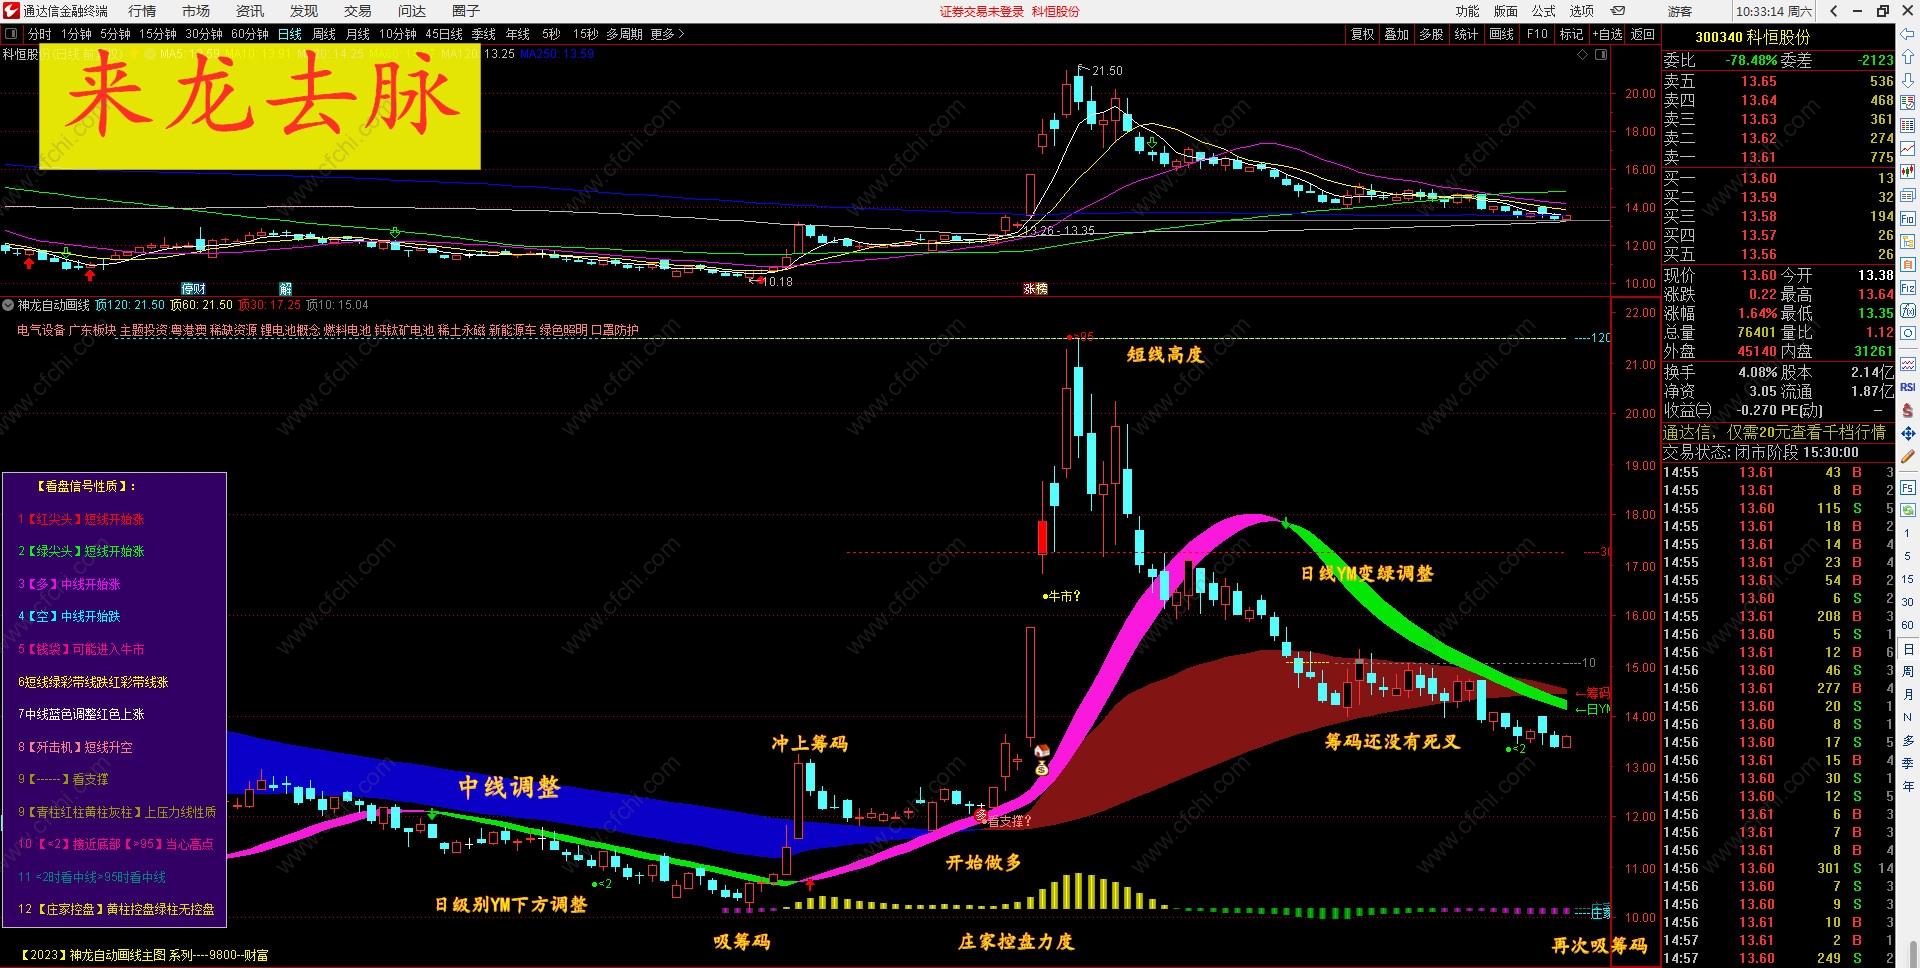Click the 通达信 red logo icon
This screenshot has width=1920, height=968.
point(11,11)
